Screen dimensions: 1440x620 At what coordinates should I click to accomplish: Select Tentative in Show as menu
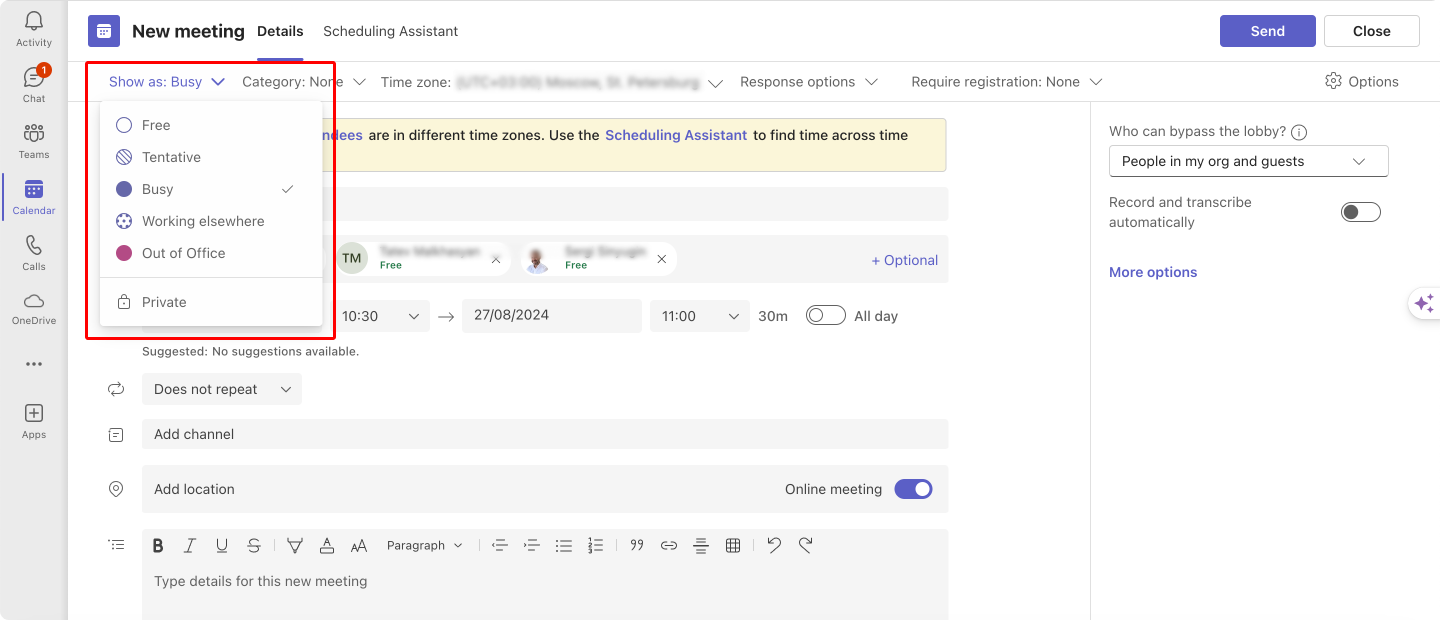tap(211, 157)
